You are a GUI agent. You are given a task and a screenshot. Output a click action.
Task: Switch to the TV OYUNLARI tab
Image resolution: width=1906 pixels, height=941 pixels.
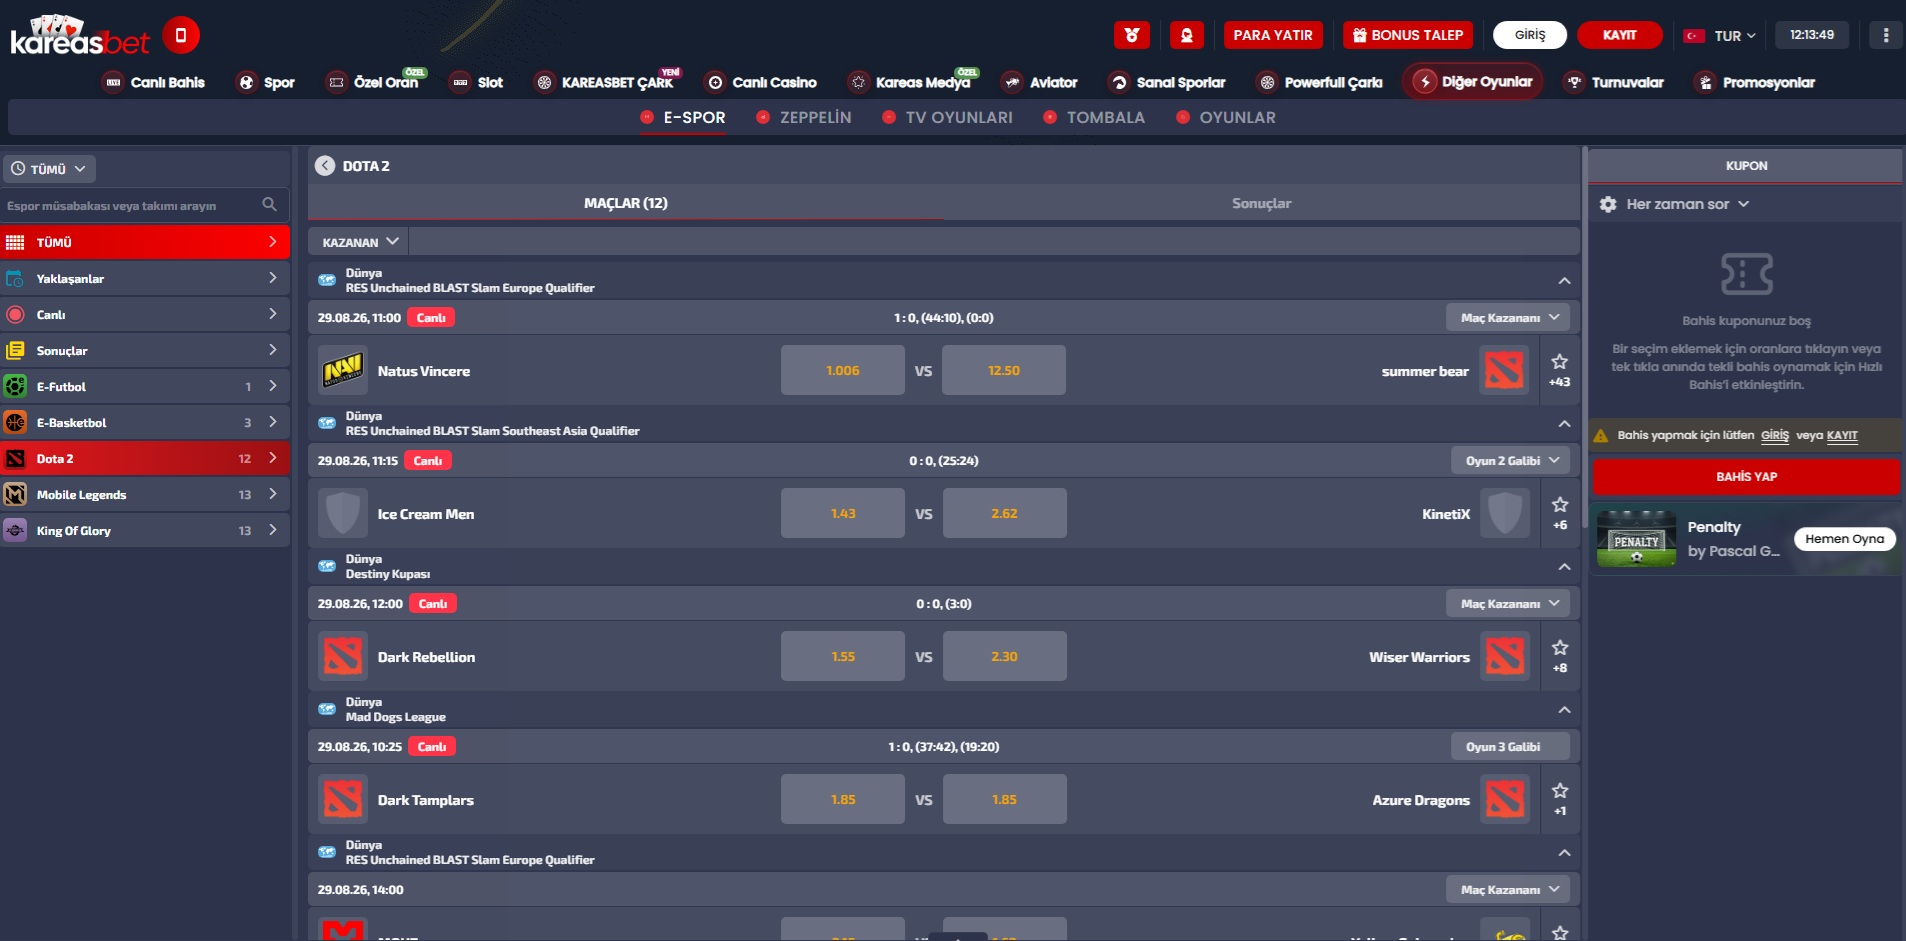pyautogui.click(x=947, y=117)
